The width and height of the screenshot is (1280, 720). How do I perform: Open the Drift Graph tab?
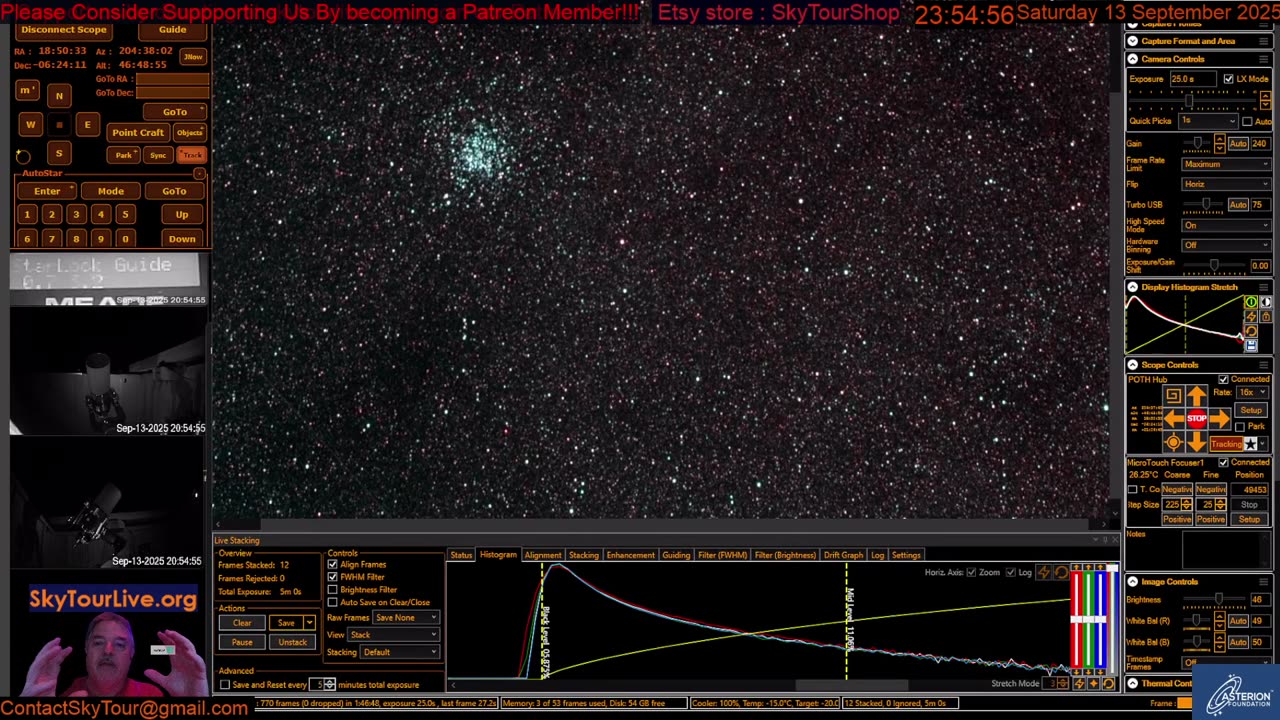click(x=843, y=555)
